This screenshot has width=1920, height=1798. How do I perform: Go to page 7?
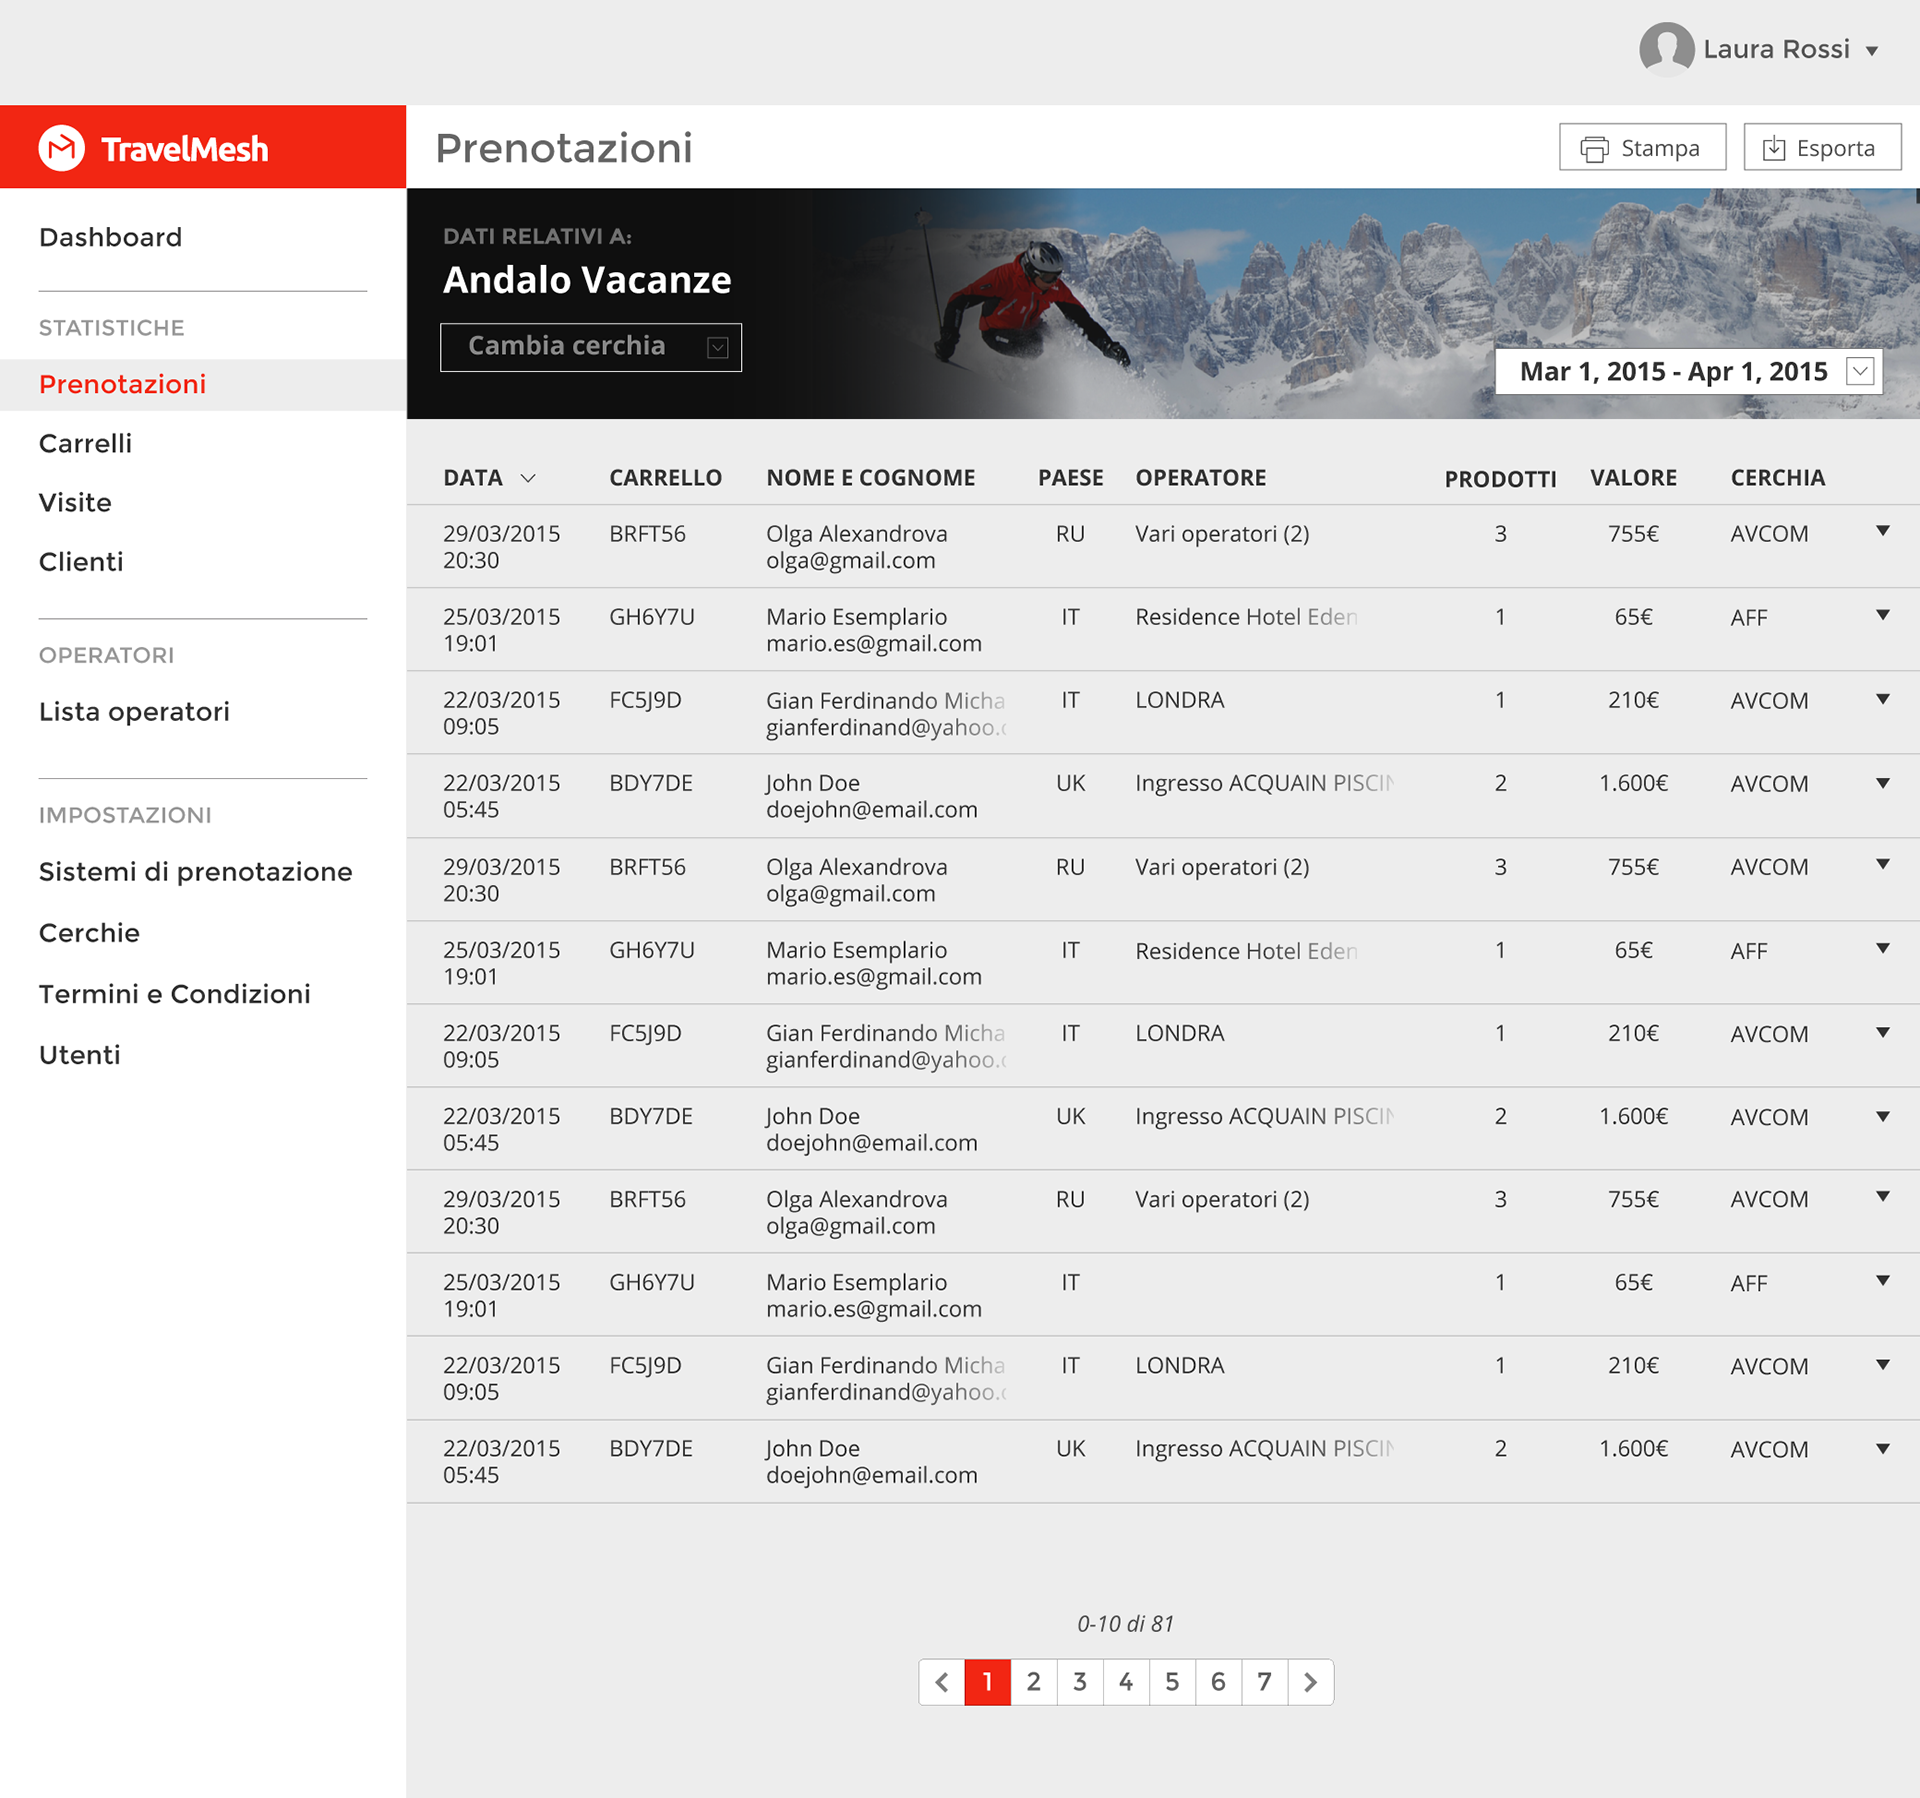1265,1682
